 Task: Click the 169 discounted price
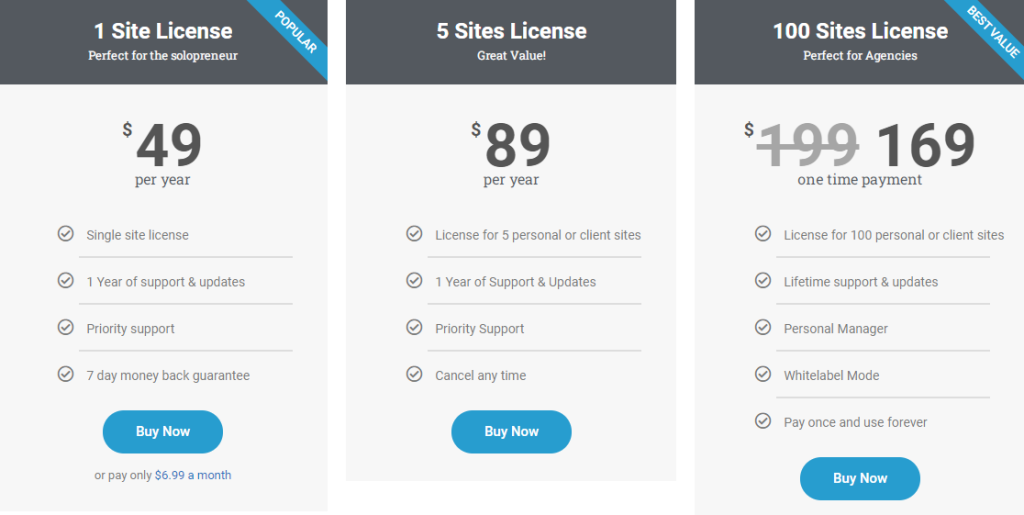point(925,145)
